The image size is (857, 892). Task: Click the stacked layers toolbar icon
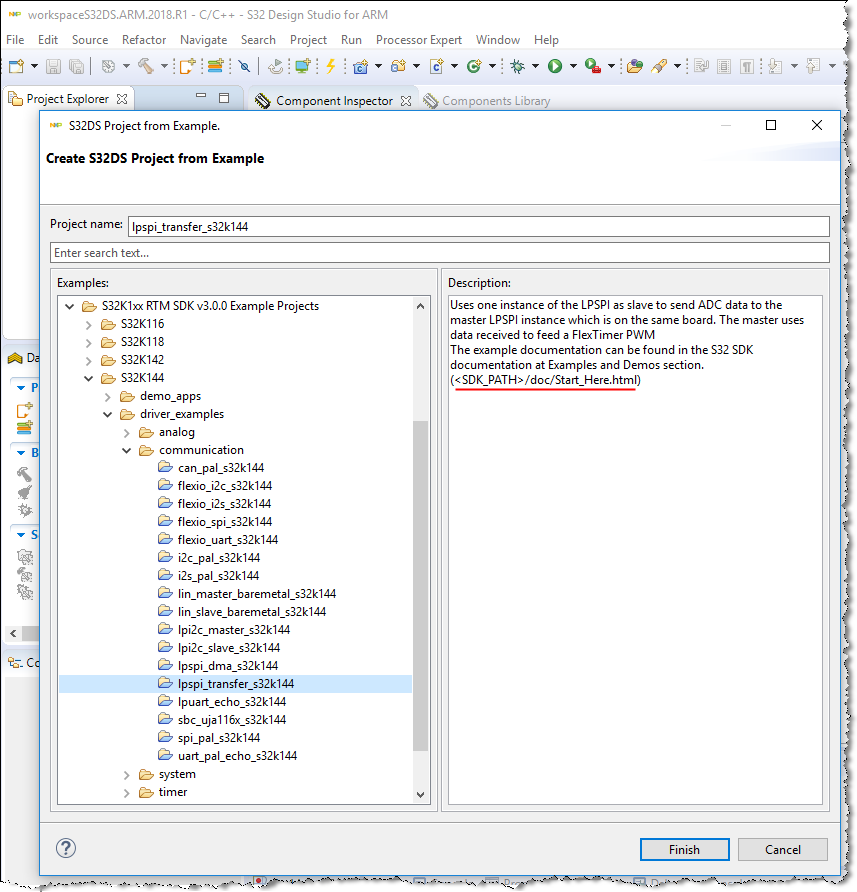tap(215, 67)
